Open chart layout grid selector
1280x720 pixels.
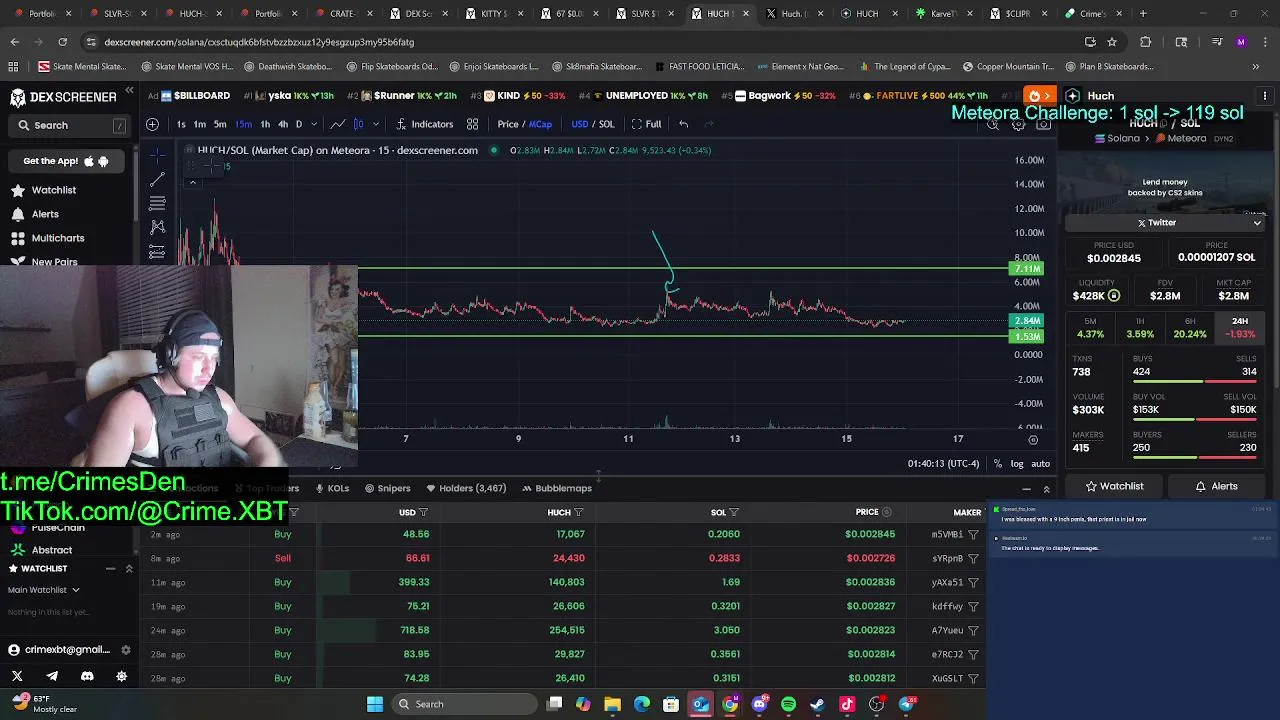pos(472,124)
